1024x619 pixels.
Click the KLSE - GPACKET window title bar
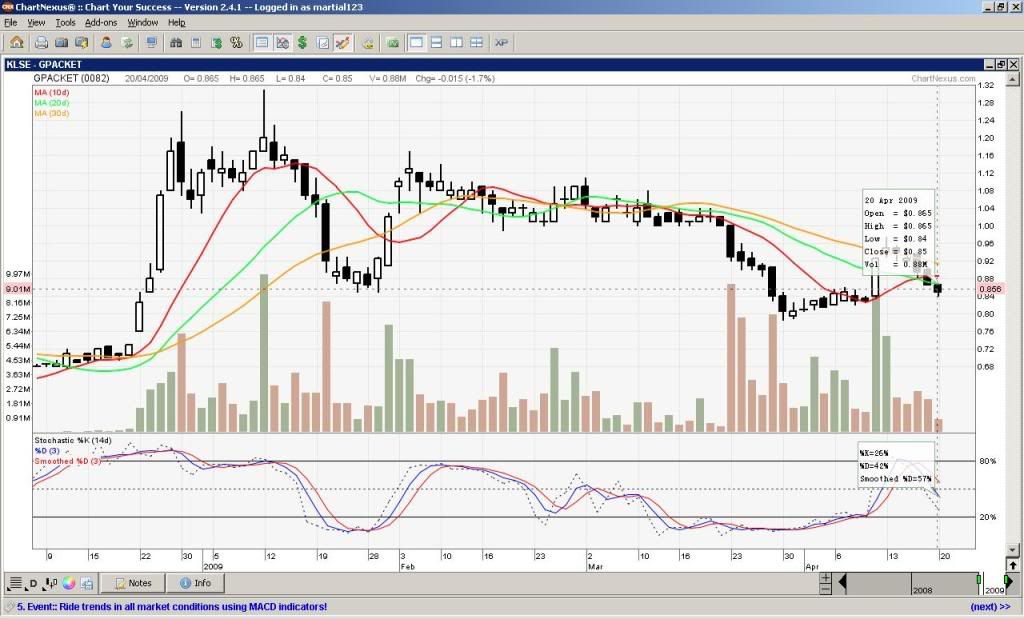(x=494, y=64)
